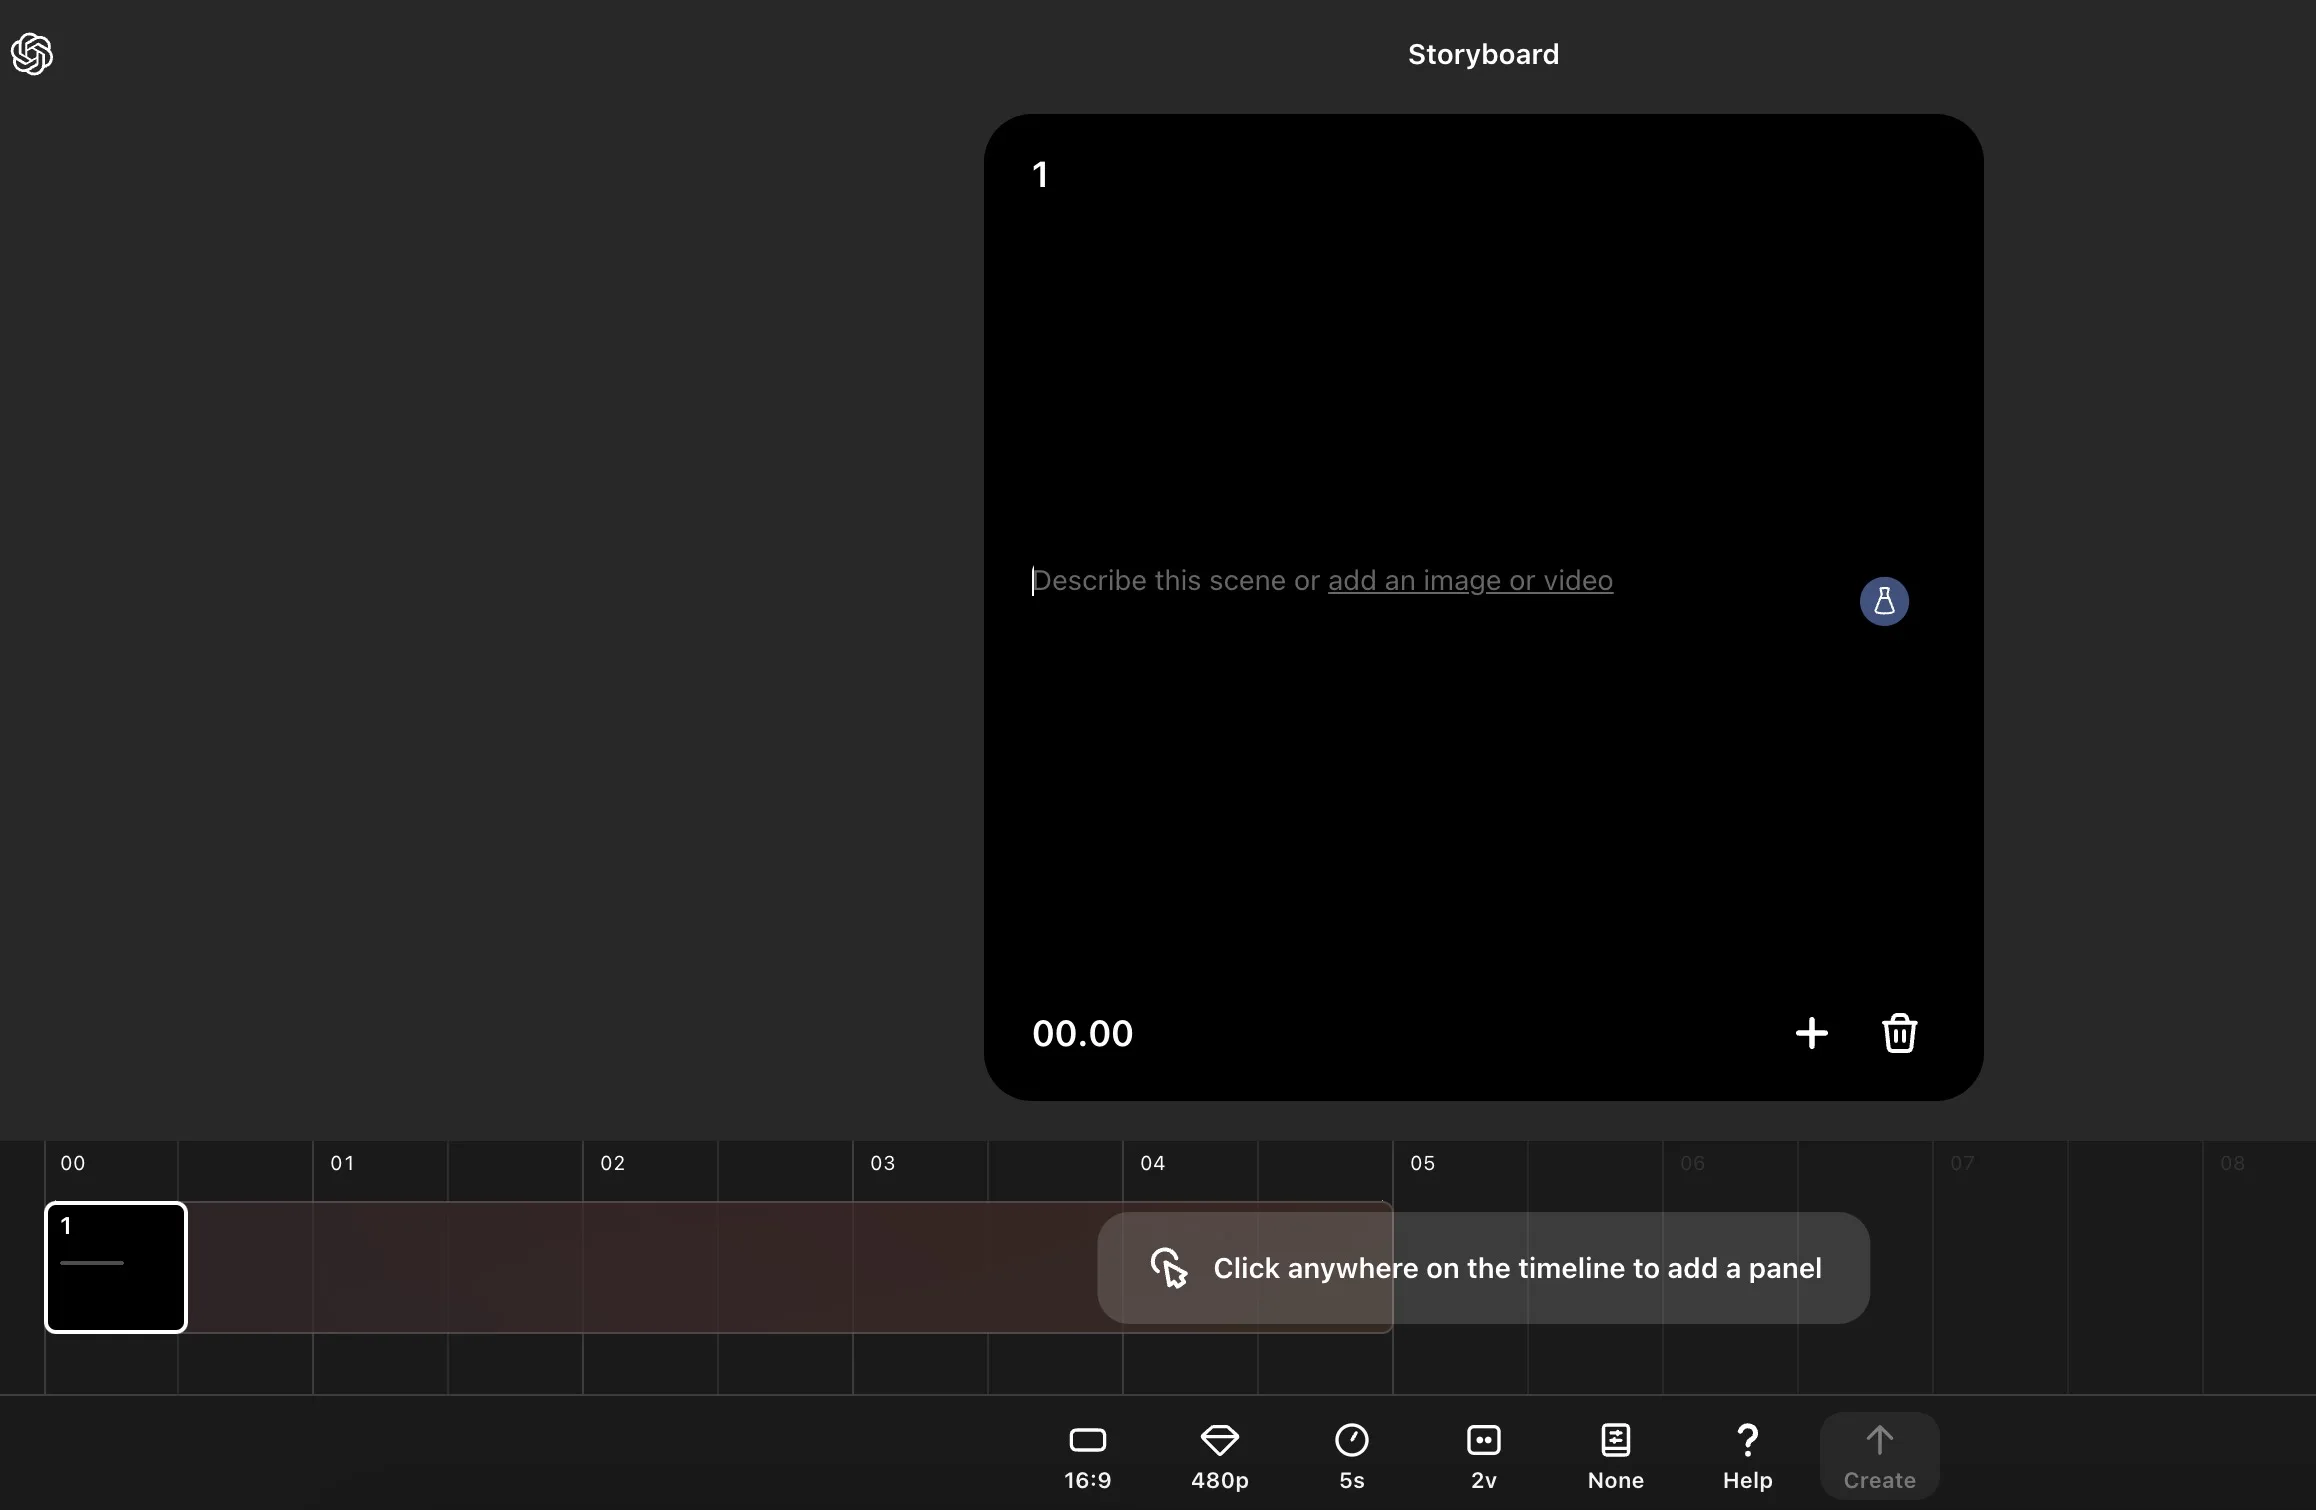Screen dimensions: 2316x1510
Task: Open the Help panel icon
Action: (x=1747, y=1454)
